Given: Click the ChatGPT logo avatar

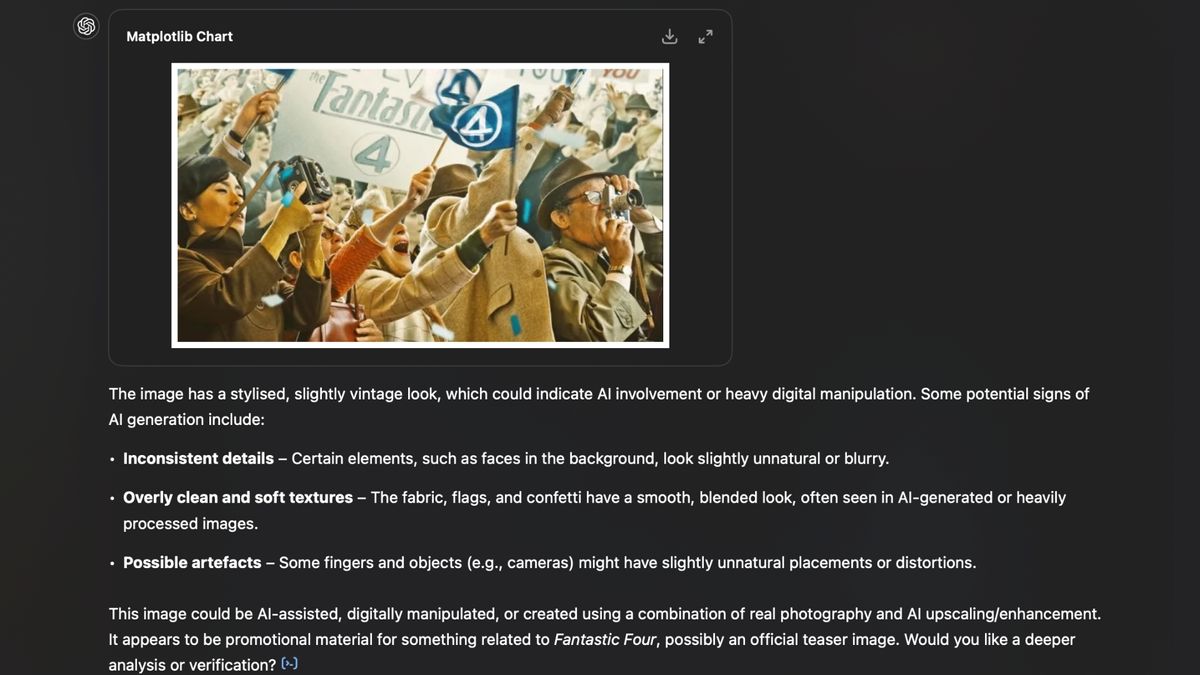Looking at the screenshot, I should pyautogui.click(x=87, y=26).
